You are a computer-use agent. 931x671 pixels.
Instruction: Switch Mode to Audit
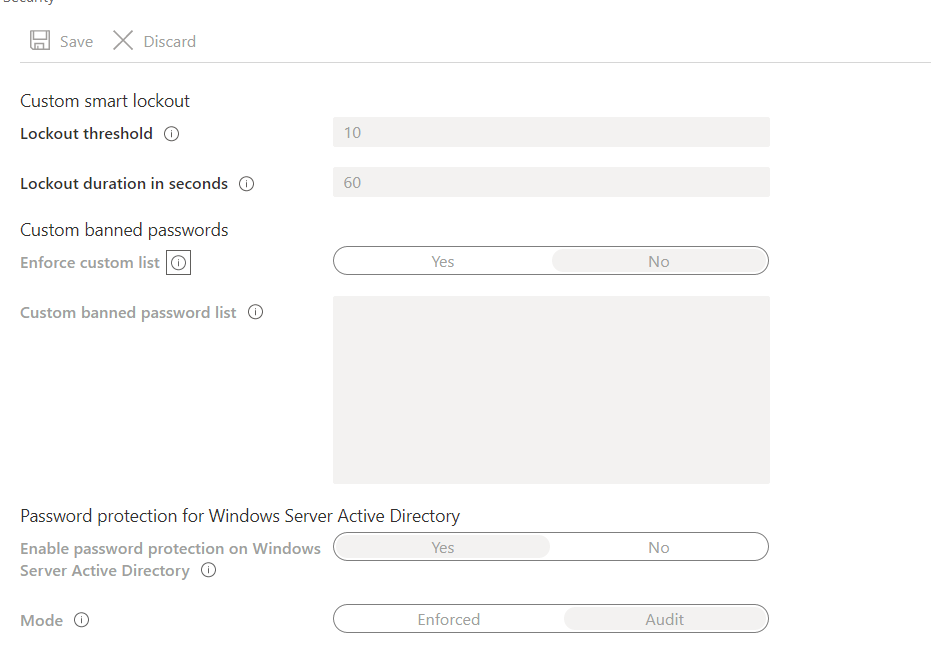(x=664, y=620)
